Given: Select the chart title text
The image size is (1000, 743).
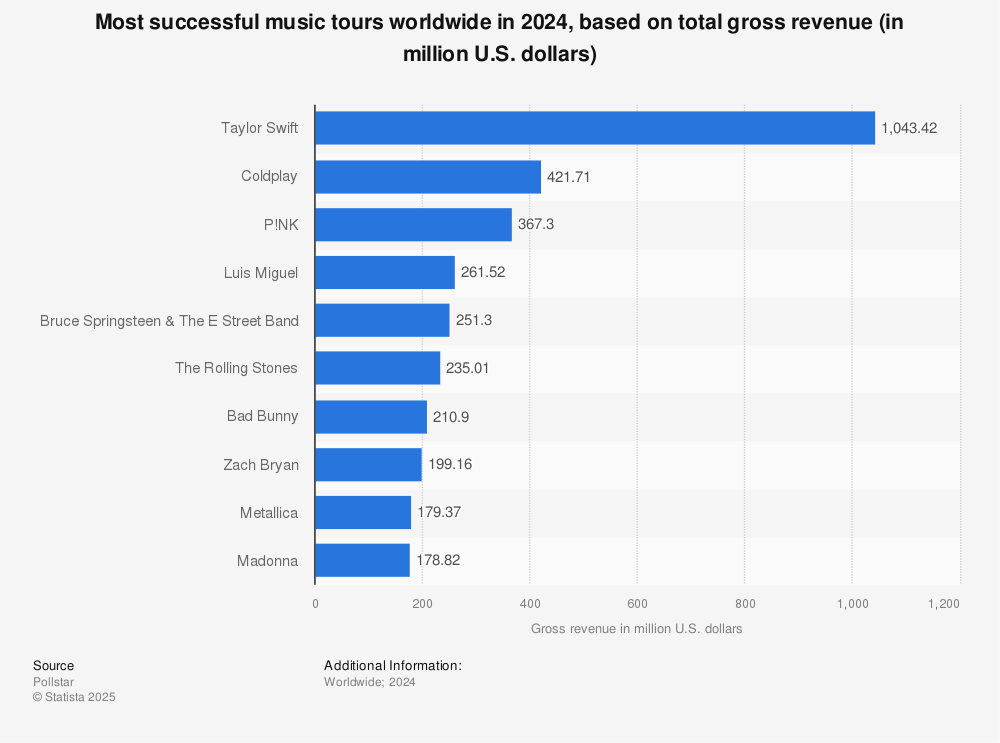Looking at the screenshot, I should pos(499,37).
